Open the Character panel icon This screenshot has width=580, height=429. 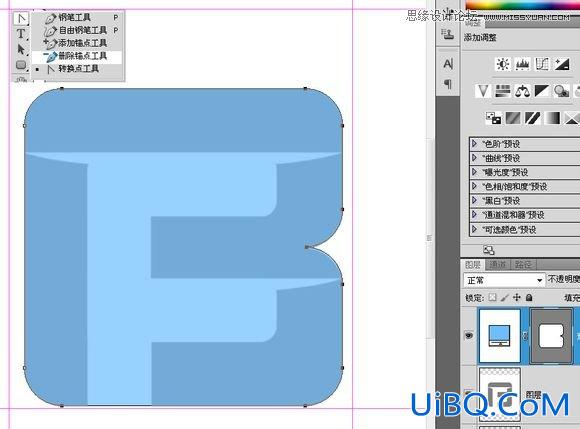click(448, 64)
